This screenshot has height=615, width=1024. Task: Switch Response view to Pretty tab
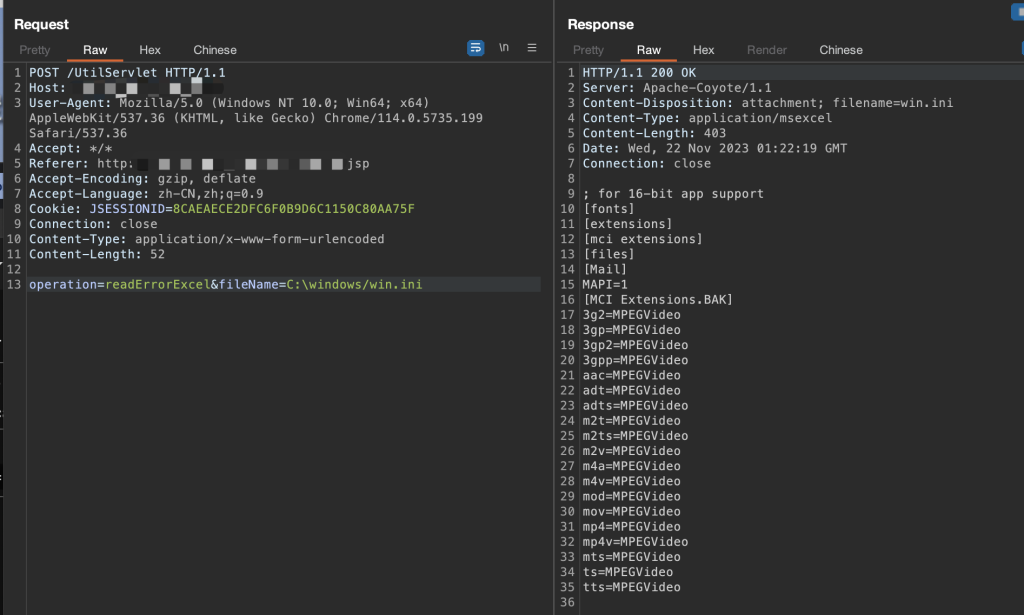(x=588, y=50)
